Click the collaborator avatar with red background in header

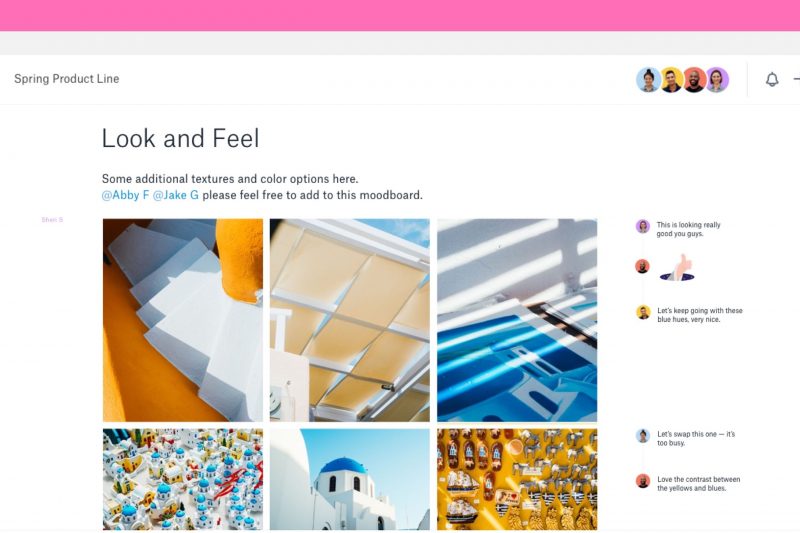click(694, 80)
